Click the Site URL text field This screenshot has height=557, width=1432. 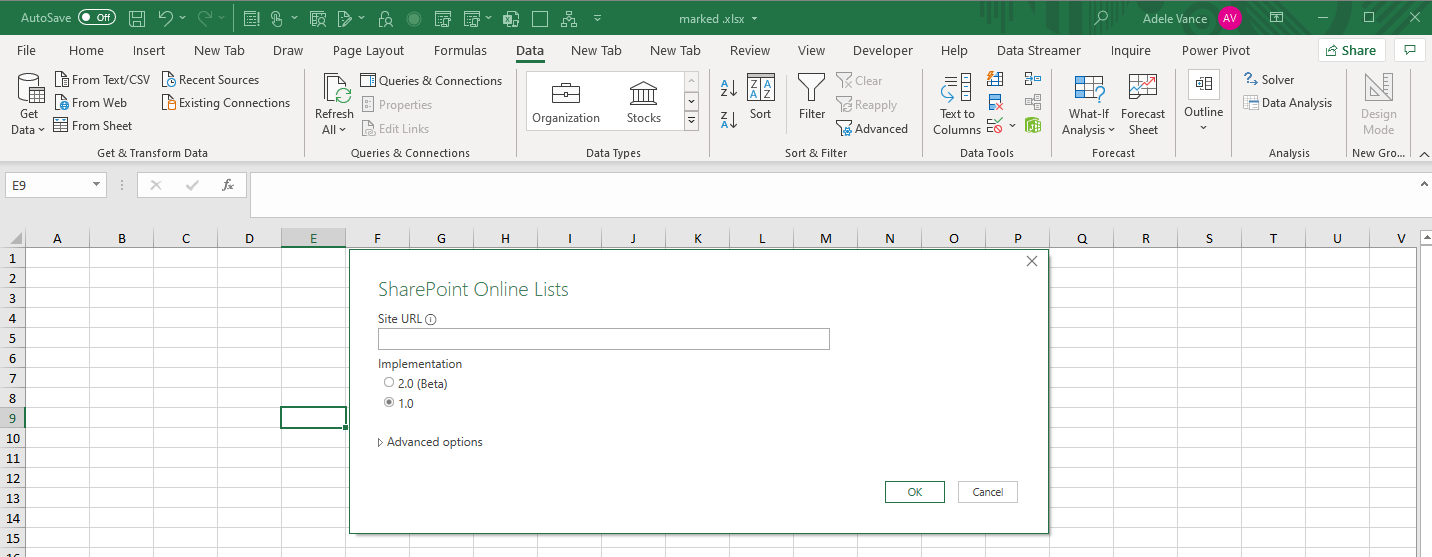pyautogui.click(x=603, y=340)
